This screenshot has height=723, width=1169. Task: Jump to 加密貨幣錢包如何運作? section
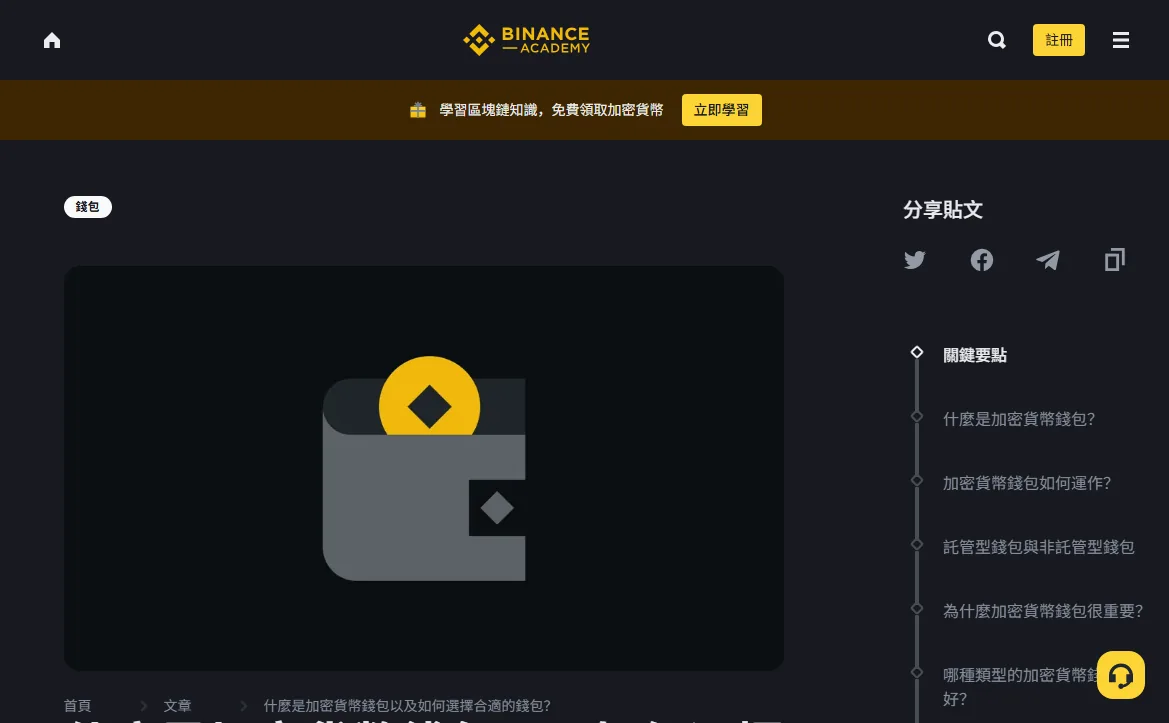1027,484
